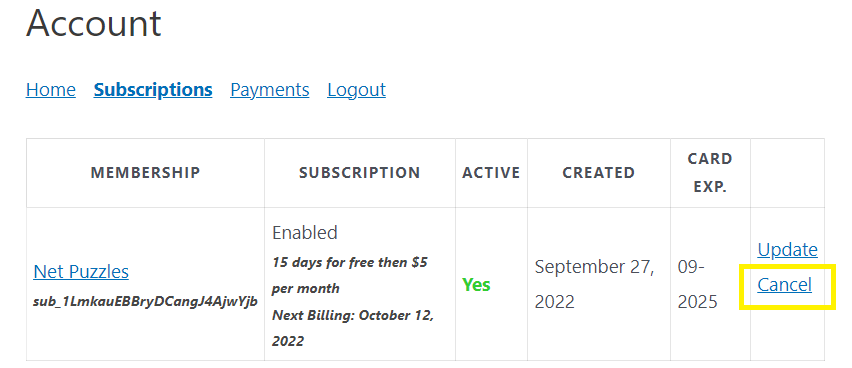This screenshot has height=368, width=852.
Task: Click the green Yes active status
Action: coord(477,285)
